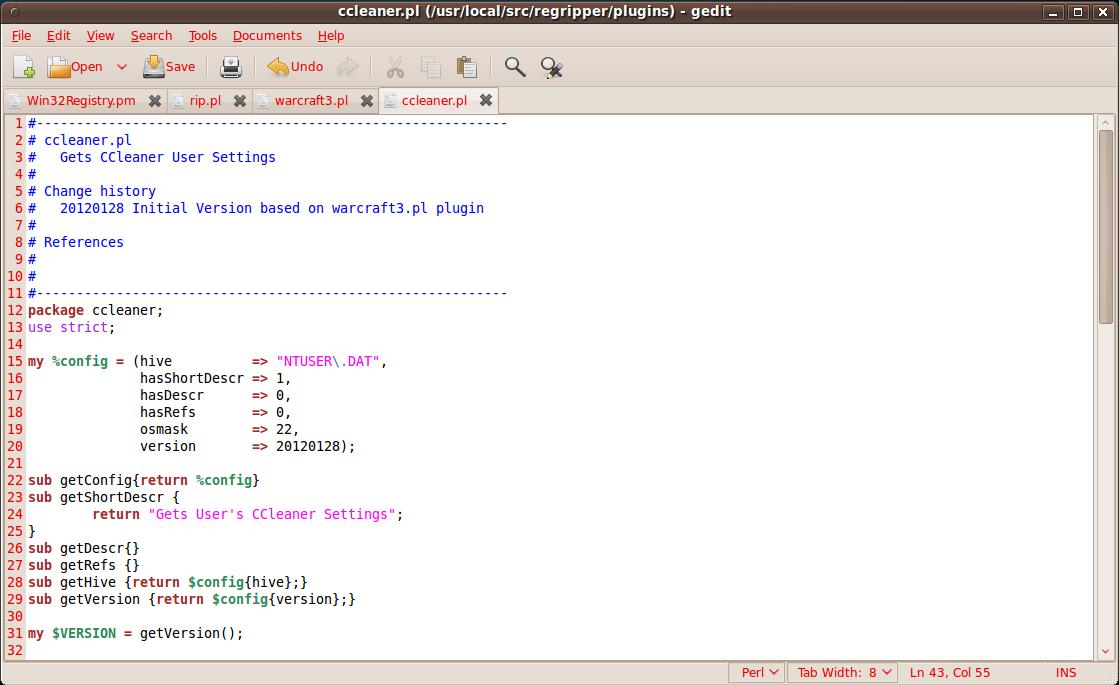Viewport: 1119px width, 685px height.
Task: Maximize the gedit window
Action: point(1078,12)
